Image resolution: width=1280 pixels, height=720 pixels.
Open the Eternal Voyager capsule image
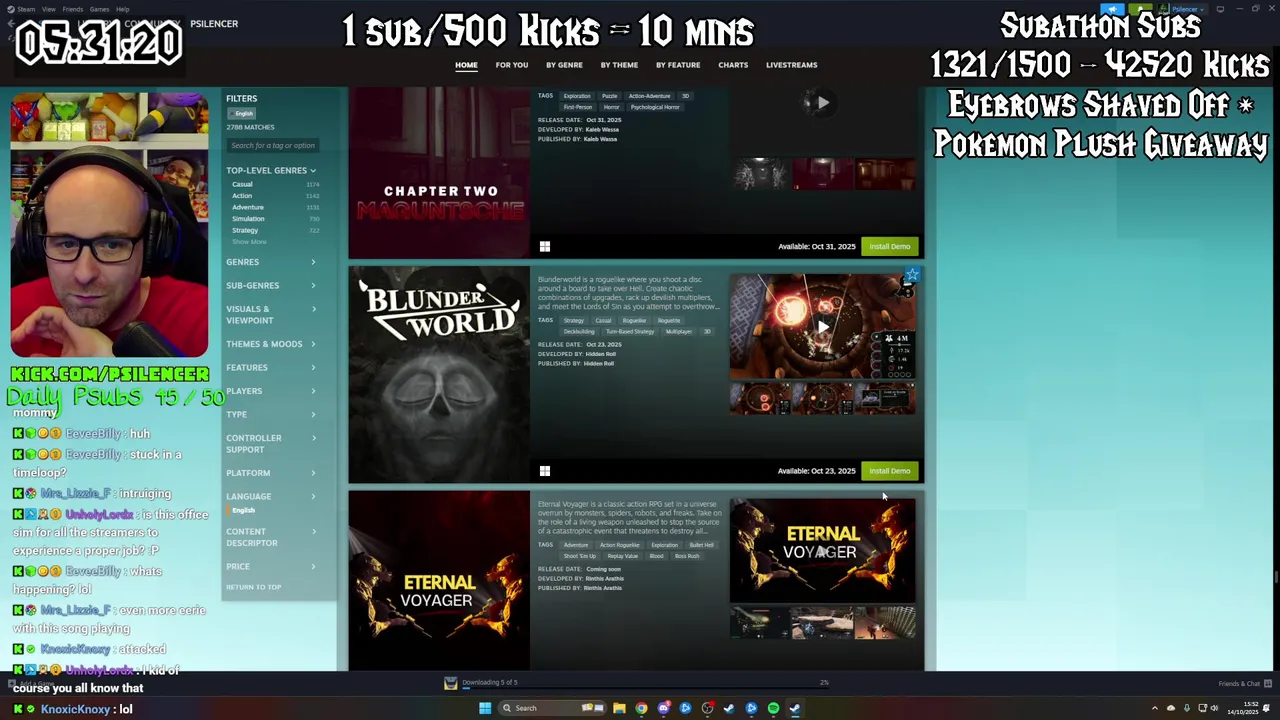point(439,580)
